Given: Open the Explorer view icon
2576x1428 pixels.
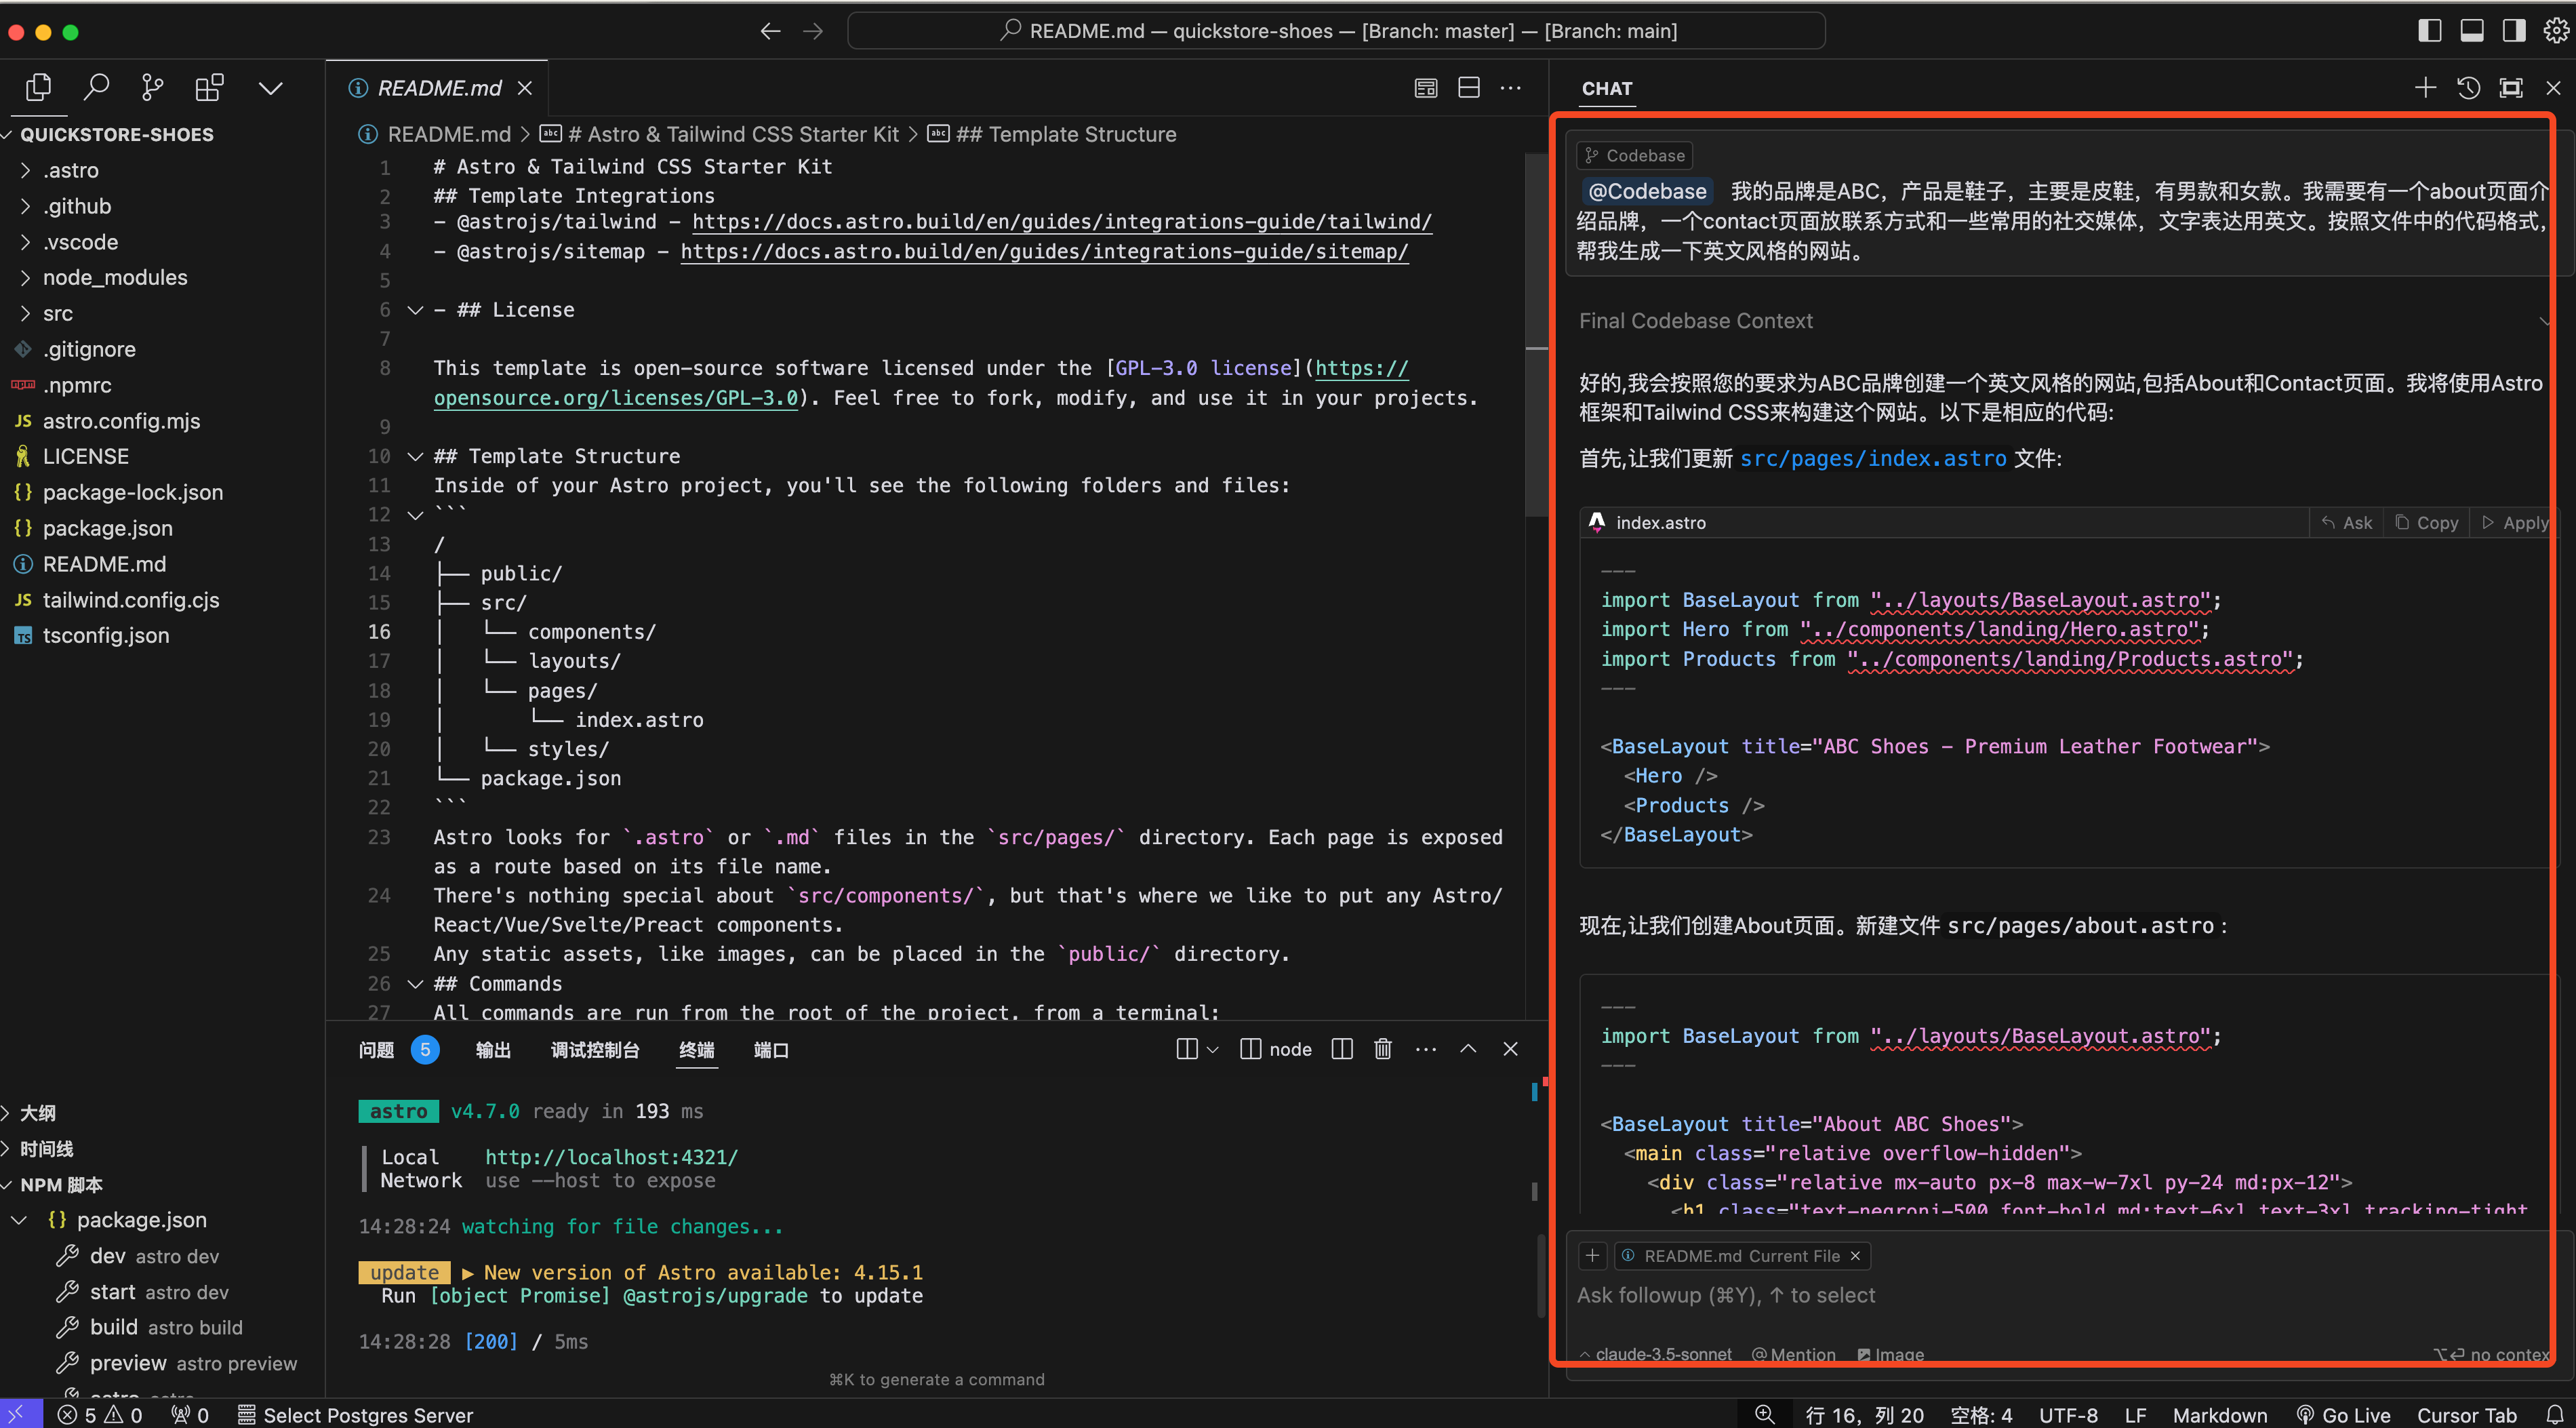Looking at the screenshot, I should point(38,88).
